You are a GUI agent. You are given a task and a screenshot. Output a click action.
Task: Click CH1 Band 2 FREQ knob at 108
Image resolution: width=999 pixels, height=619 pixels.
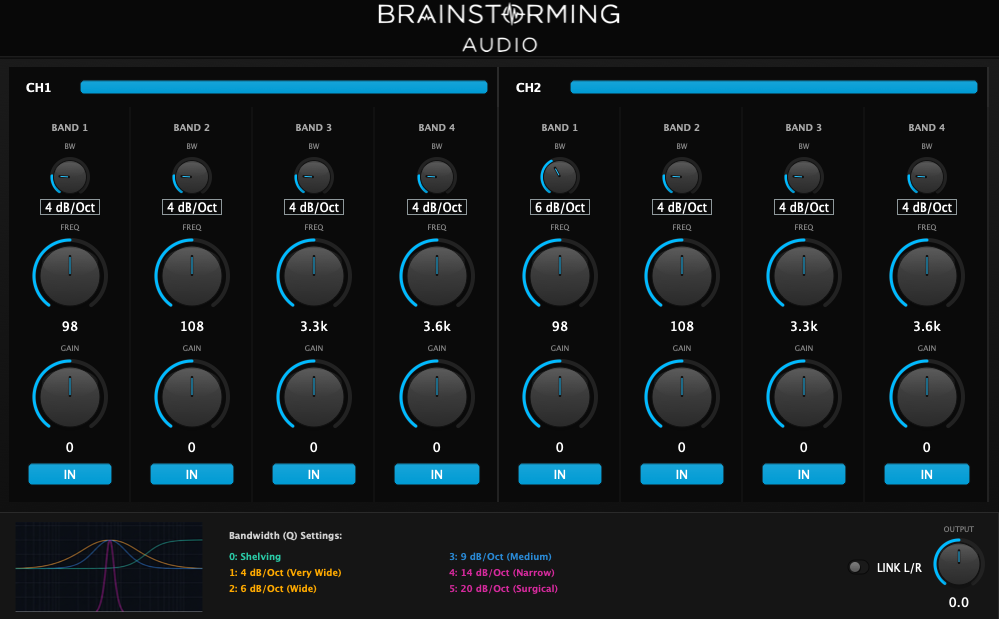(x=192, y=276)
